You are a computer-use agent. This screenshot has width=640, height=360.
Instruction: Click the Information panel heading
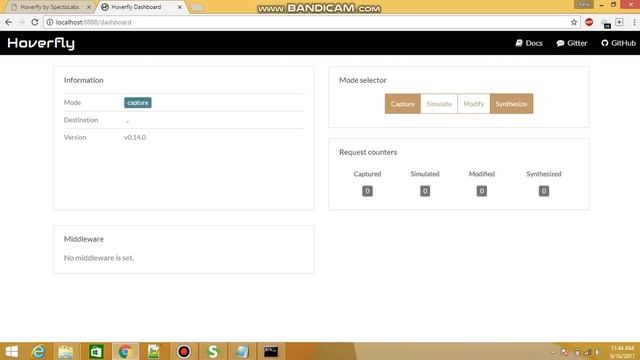[84, 80]
